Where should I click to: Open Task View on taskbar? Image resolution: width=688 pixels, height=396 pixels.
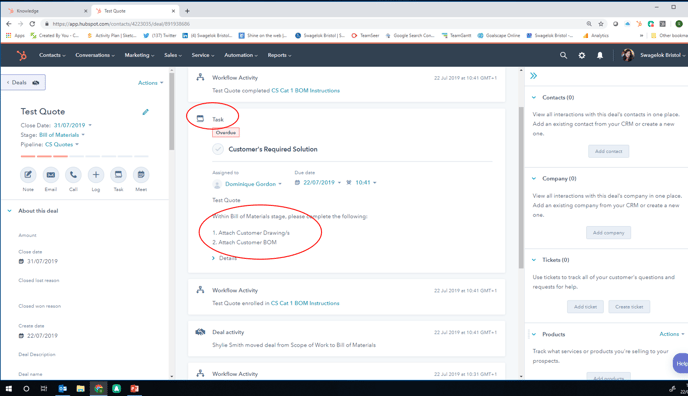pyautogui.click(x=44, y=389)
